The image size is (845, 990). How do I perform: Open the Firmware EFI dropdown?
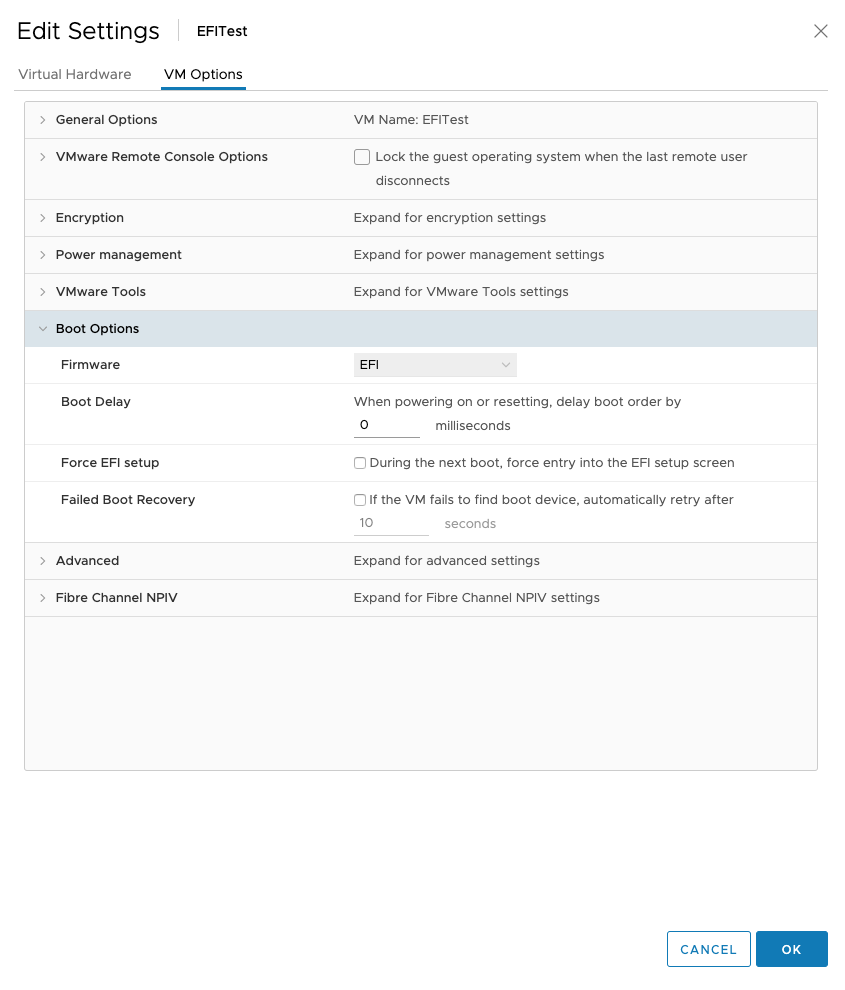(x=435, y=365)
